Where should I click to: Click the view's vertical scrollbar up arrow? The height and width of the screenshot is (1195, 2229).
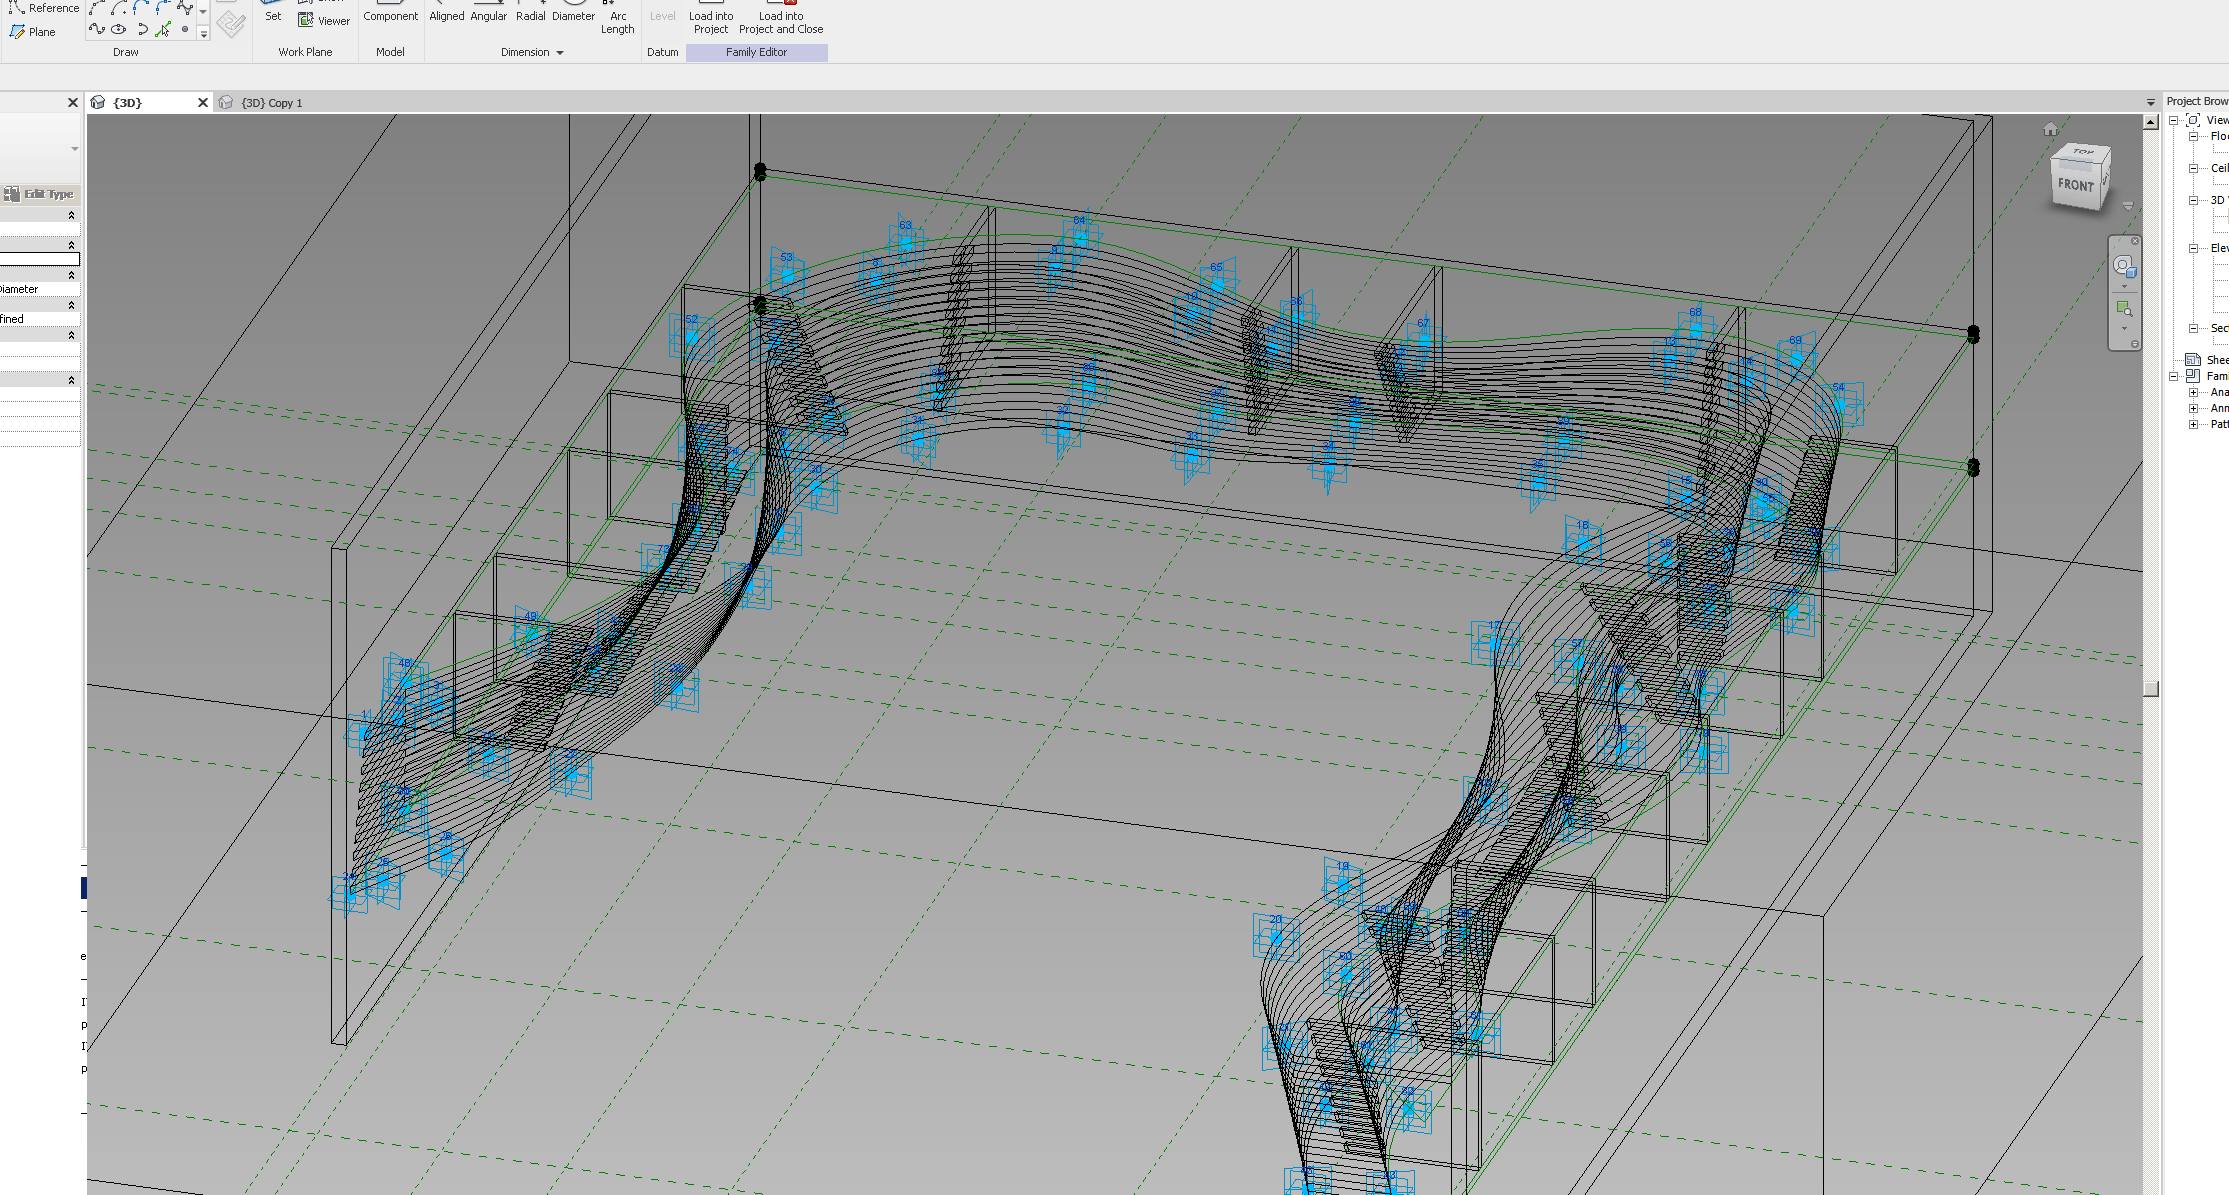(2151, 122)
